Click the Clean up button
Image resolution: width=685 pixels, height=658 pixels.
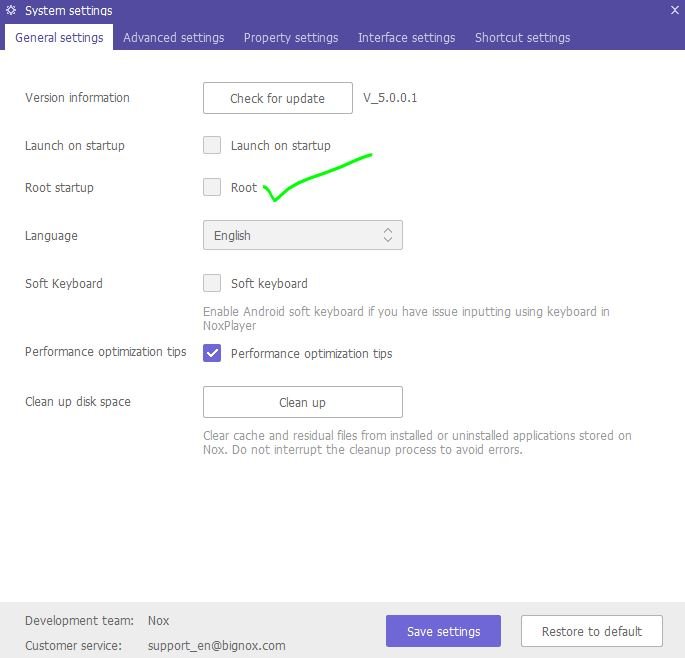303,402
